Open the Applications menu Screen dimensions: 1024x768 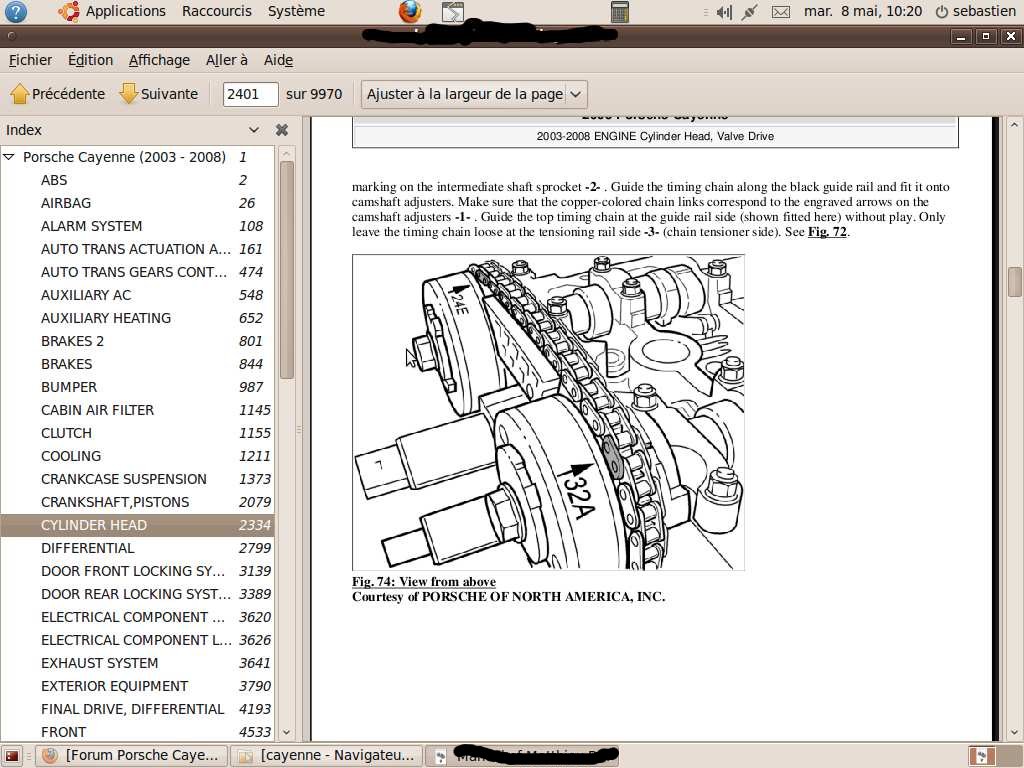pyautogui.click(x=125, y=11)
